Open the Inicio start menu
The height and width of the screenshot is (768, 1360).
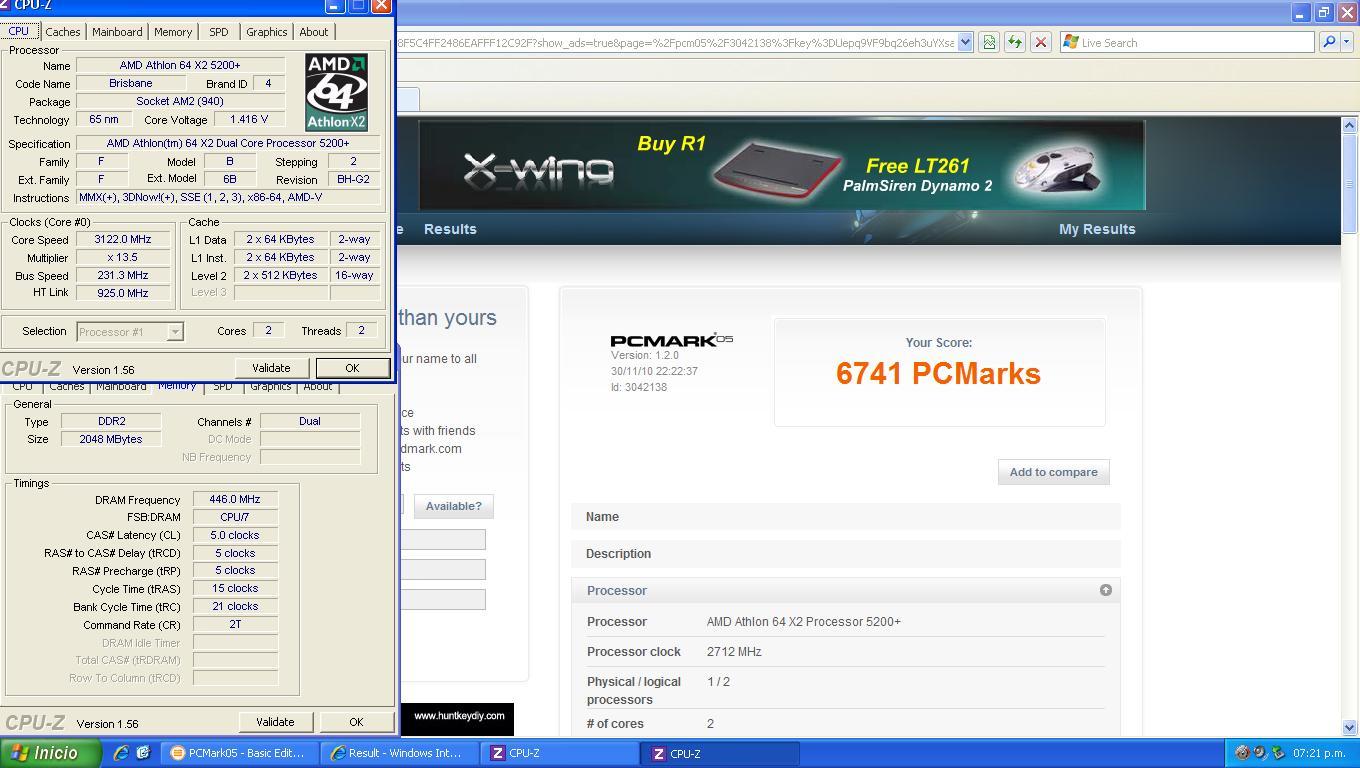(51, 753)
